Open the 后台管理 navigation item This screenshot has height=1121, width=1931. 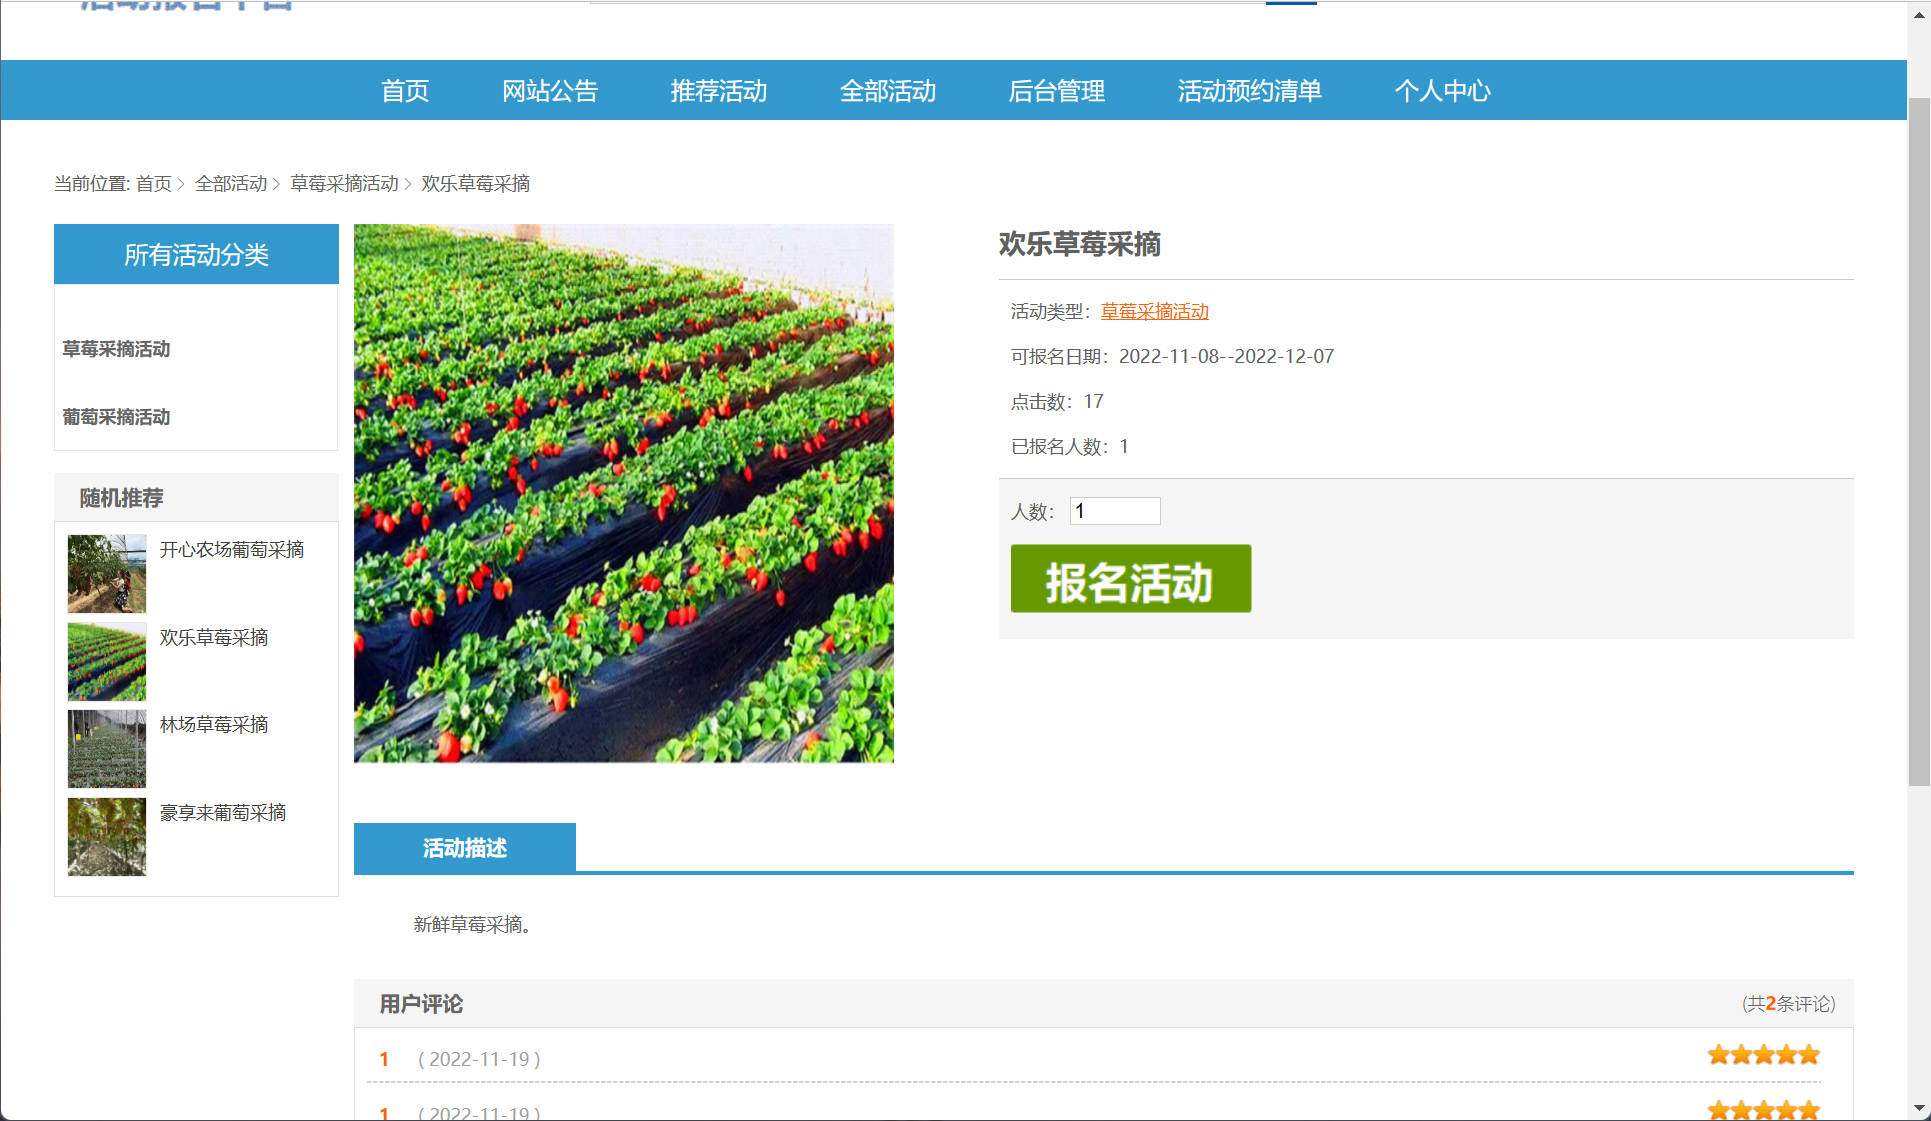(1057, 91)
